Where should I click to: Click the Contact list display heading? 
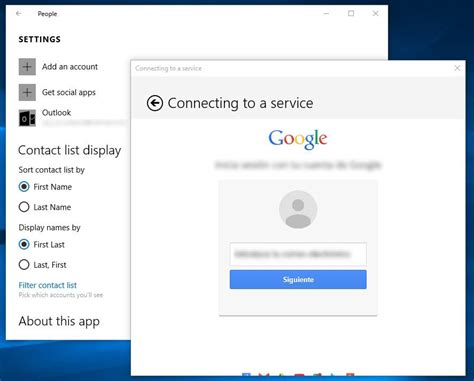pos(70,150)
